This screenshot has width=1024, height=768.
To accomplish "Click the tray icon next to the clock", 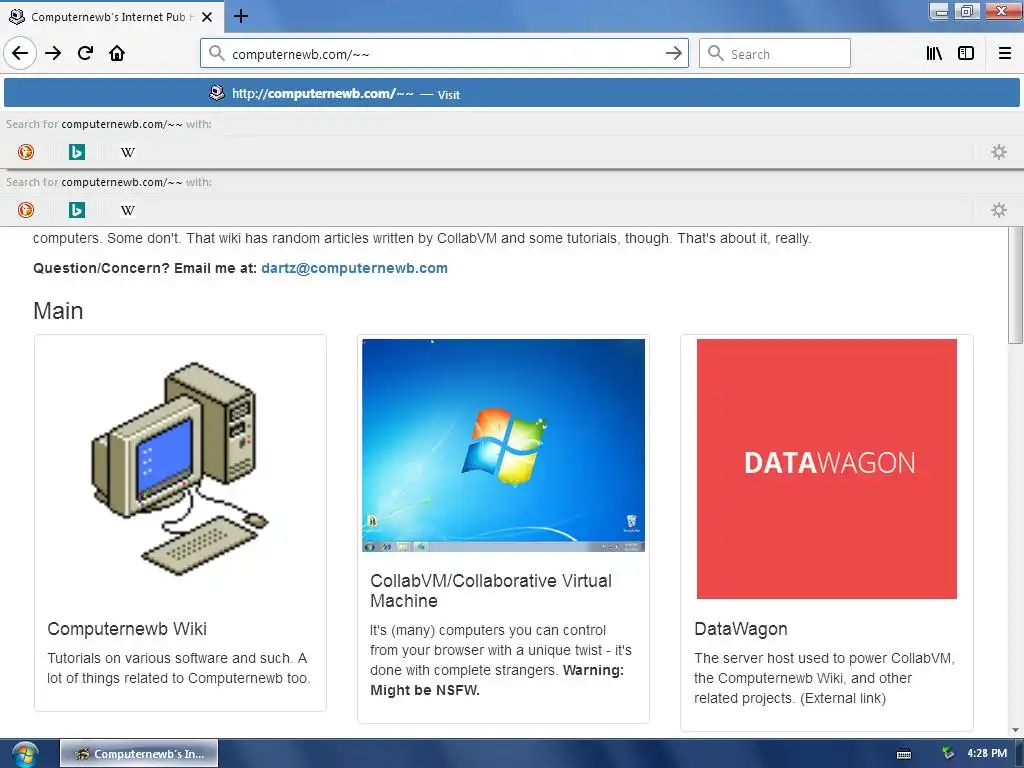I will coord(948,753).
